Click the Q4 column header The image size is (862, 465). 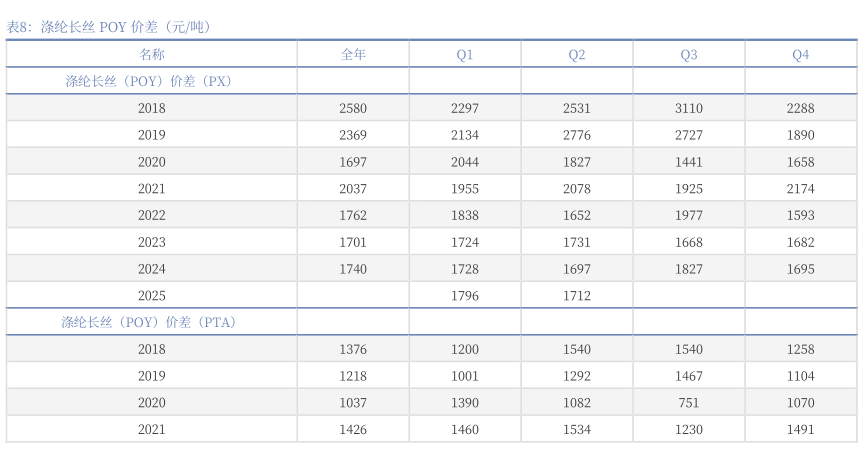(801, 55)
